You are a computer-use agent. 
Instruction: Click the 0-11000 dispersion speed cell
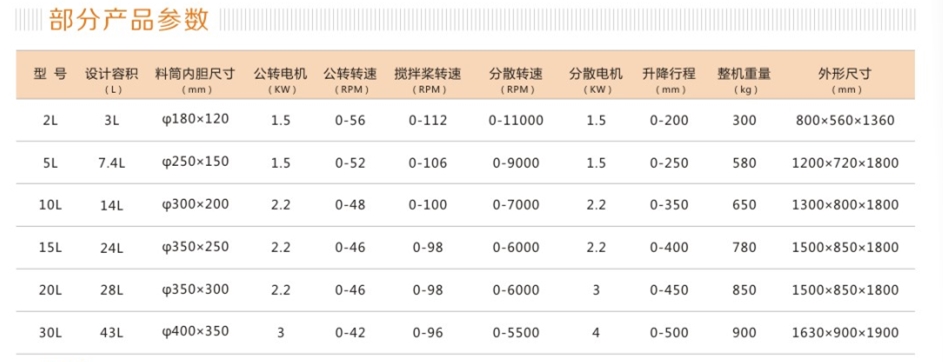click(516, 120)
